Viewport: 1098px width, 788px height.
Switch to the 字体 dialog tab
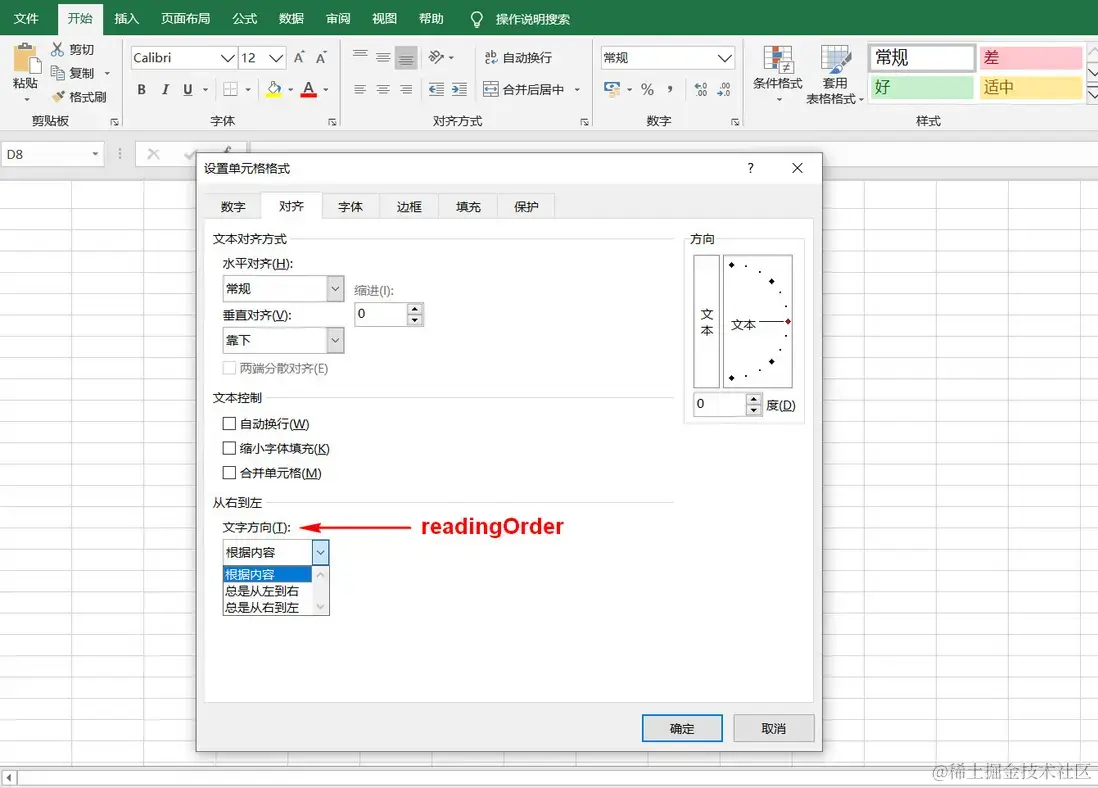coord(350,207)
